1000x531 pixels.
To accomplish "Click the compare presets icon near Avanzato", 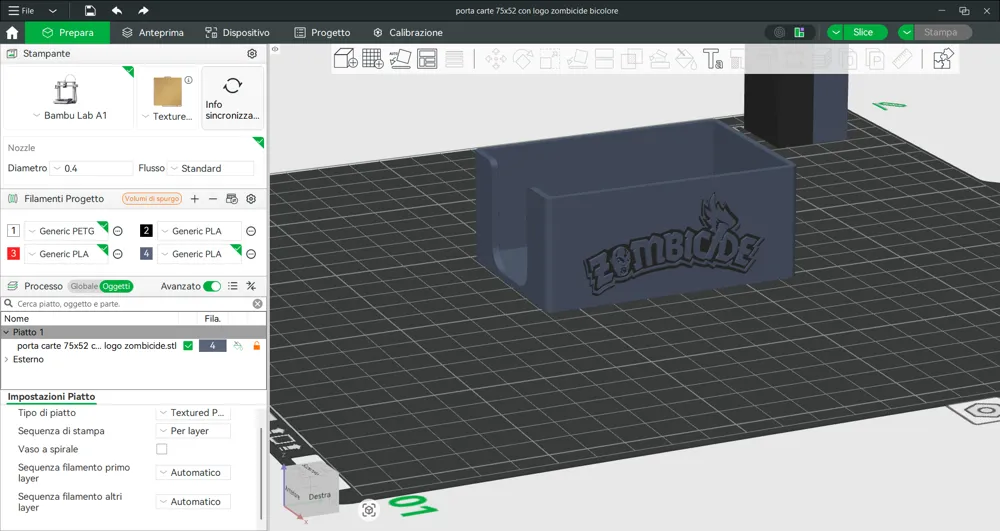I will click(x=251, y=286).
